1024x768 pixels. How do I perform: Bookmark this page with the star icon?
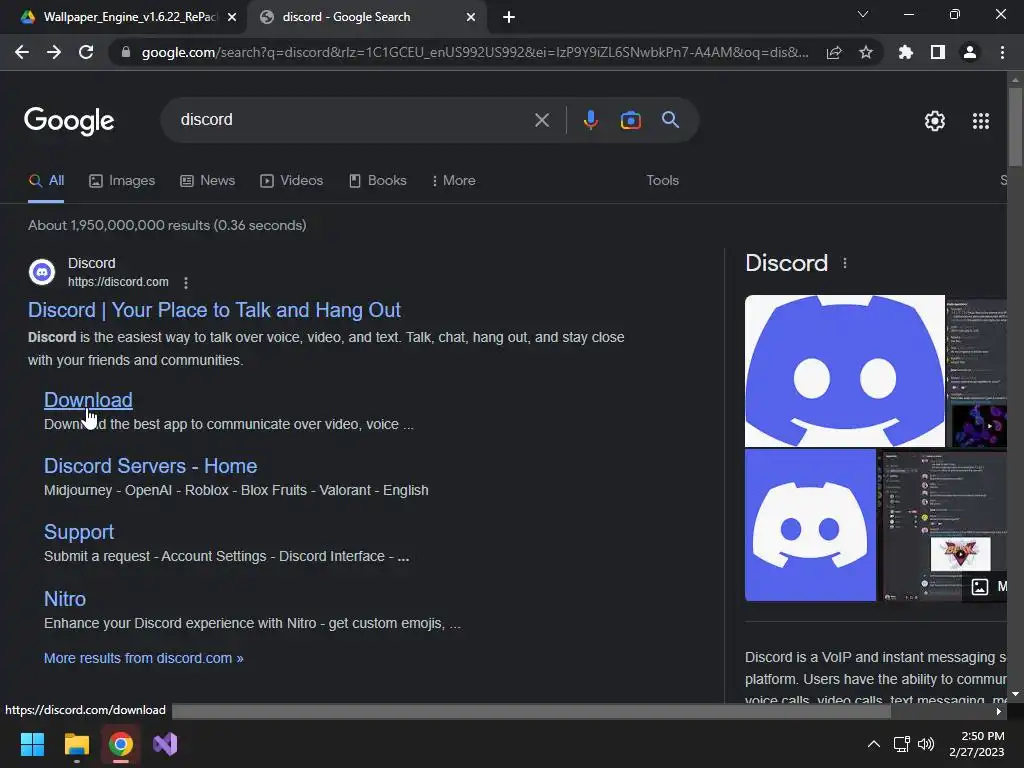[866, 52]
